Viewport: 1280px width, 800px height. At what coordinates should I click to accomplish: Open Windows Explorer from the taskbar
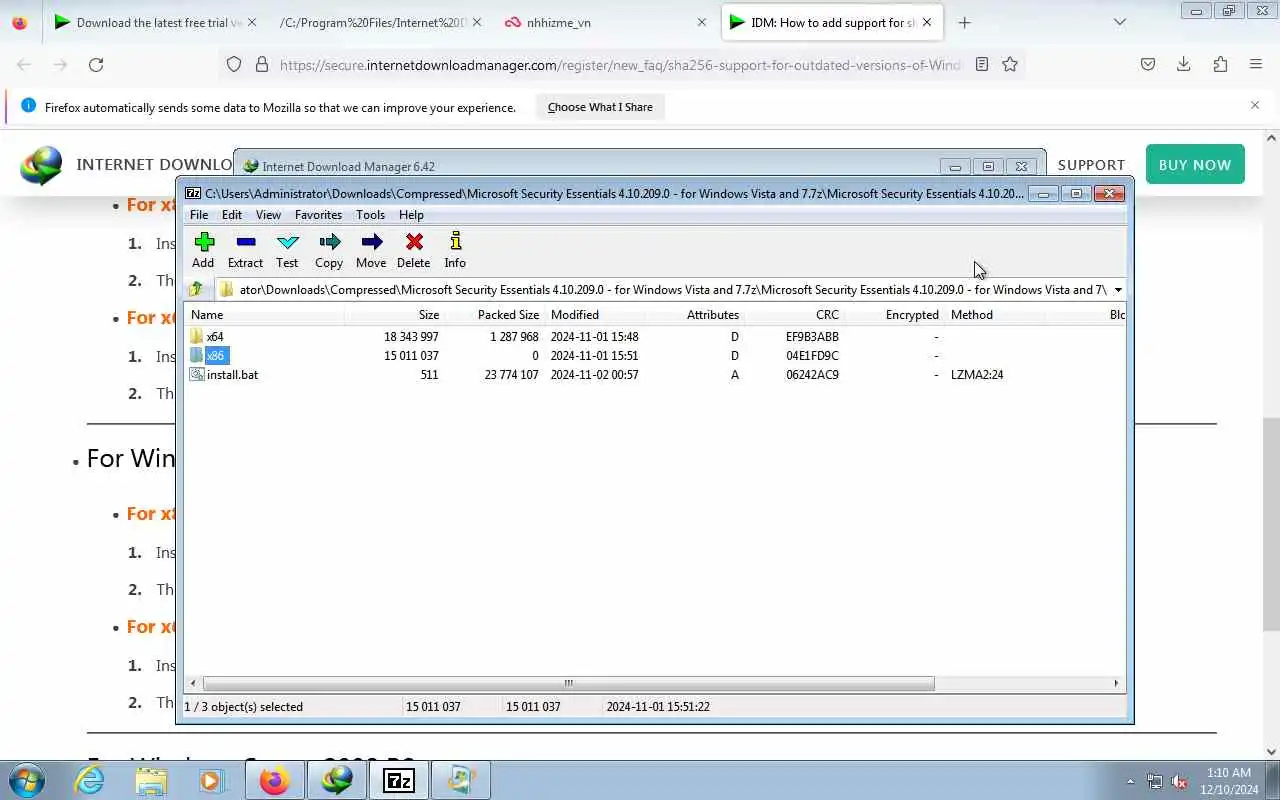coord(151,780)
